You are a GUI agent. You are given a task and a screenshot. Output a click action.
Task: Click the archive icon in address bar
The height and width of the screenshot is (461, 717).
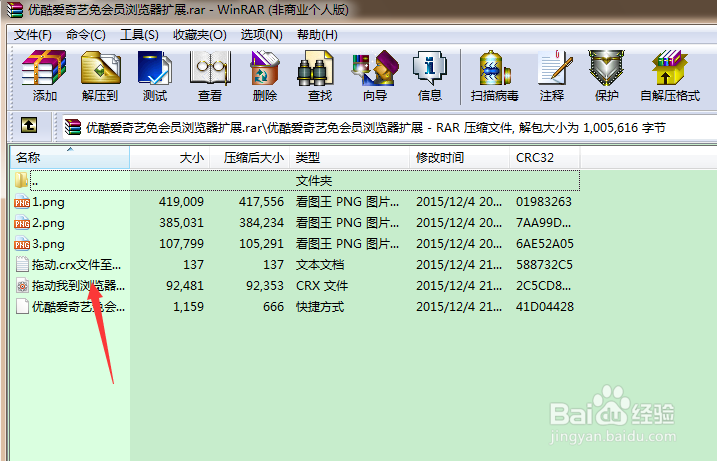point(73,127)
